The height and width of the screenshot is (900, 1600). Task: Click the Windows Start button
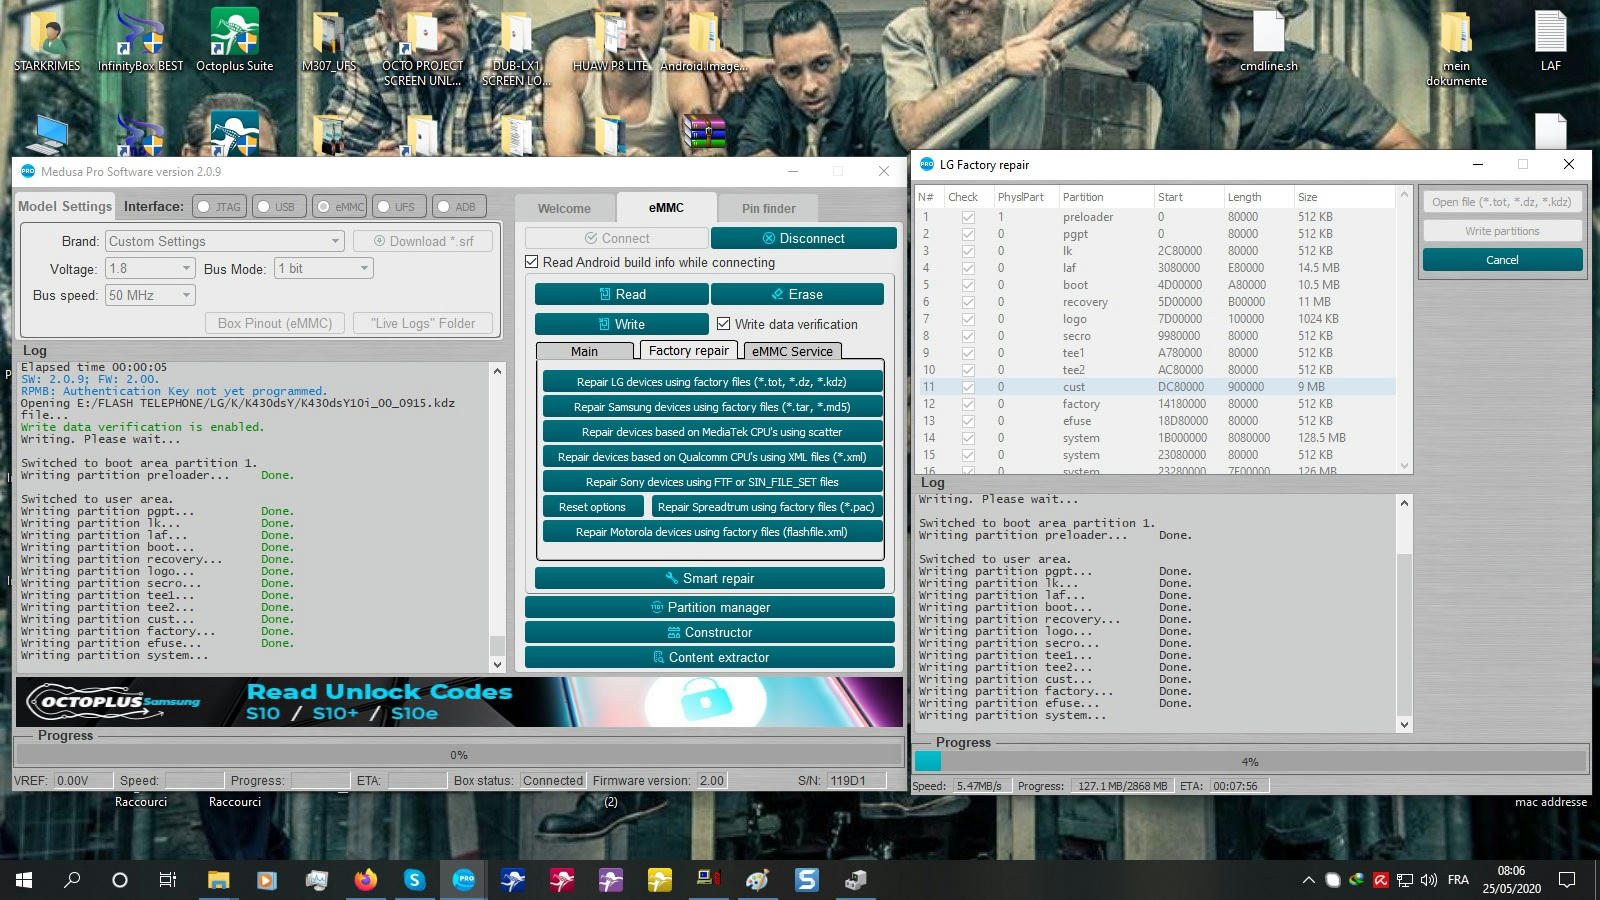pos(24,880)
